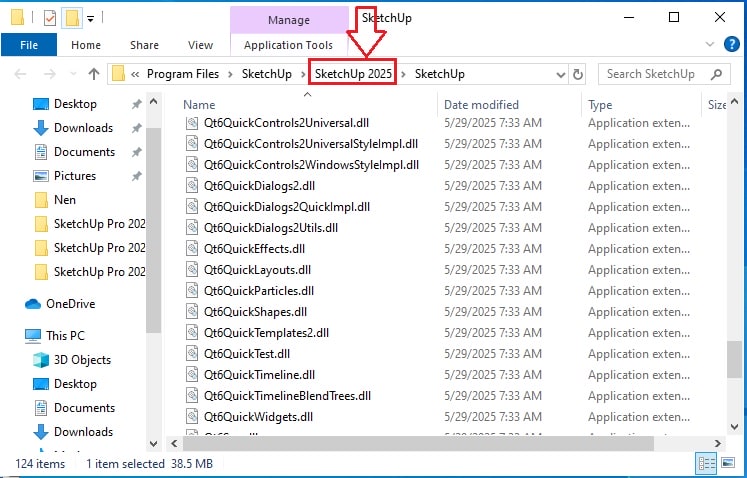Click SketchUp 2025 breadcrumb segment
Screen dimensions: 747x478
coord(353,74)
